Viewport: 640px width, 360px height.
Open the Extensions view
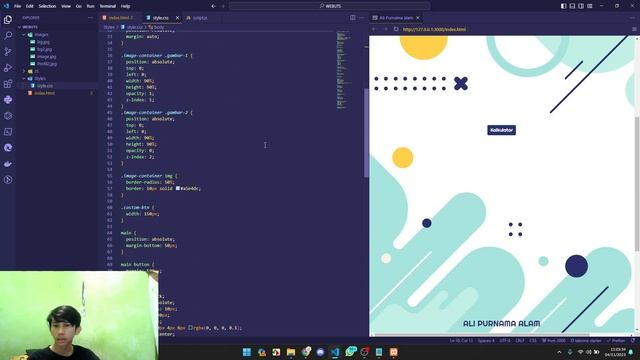click(8, 84)
